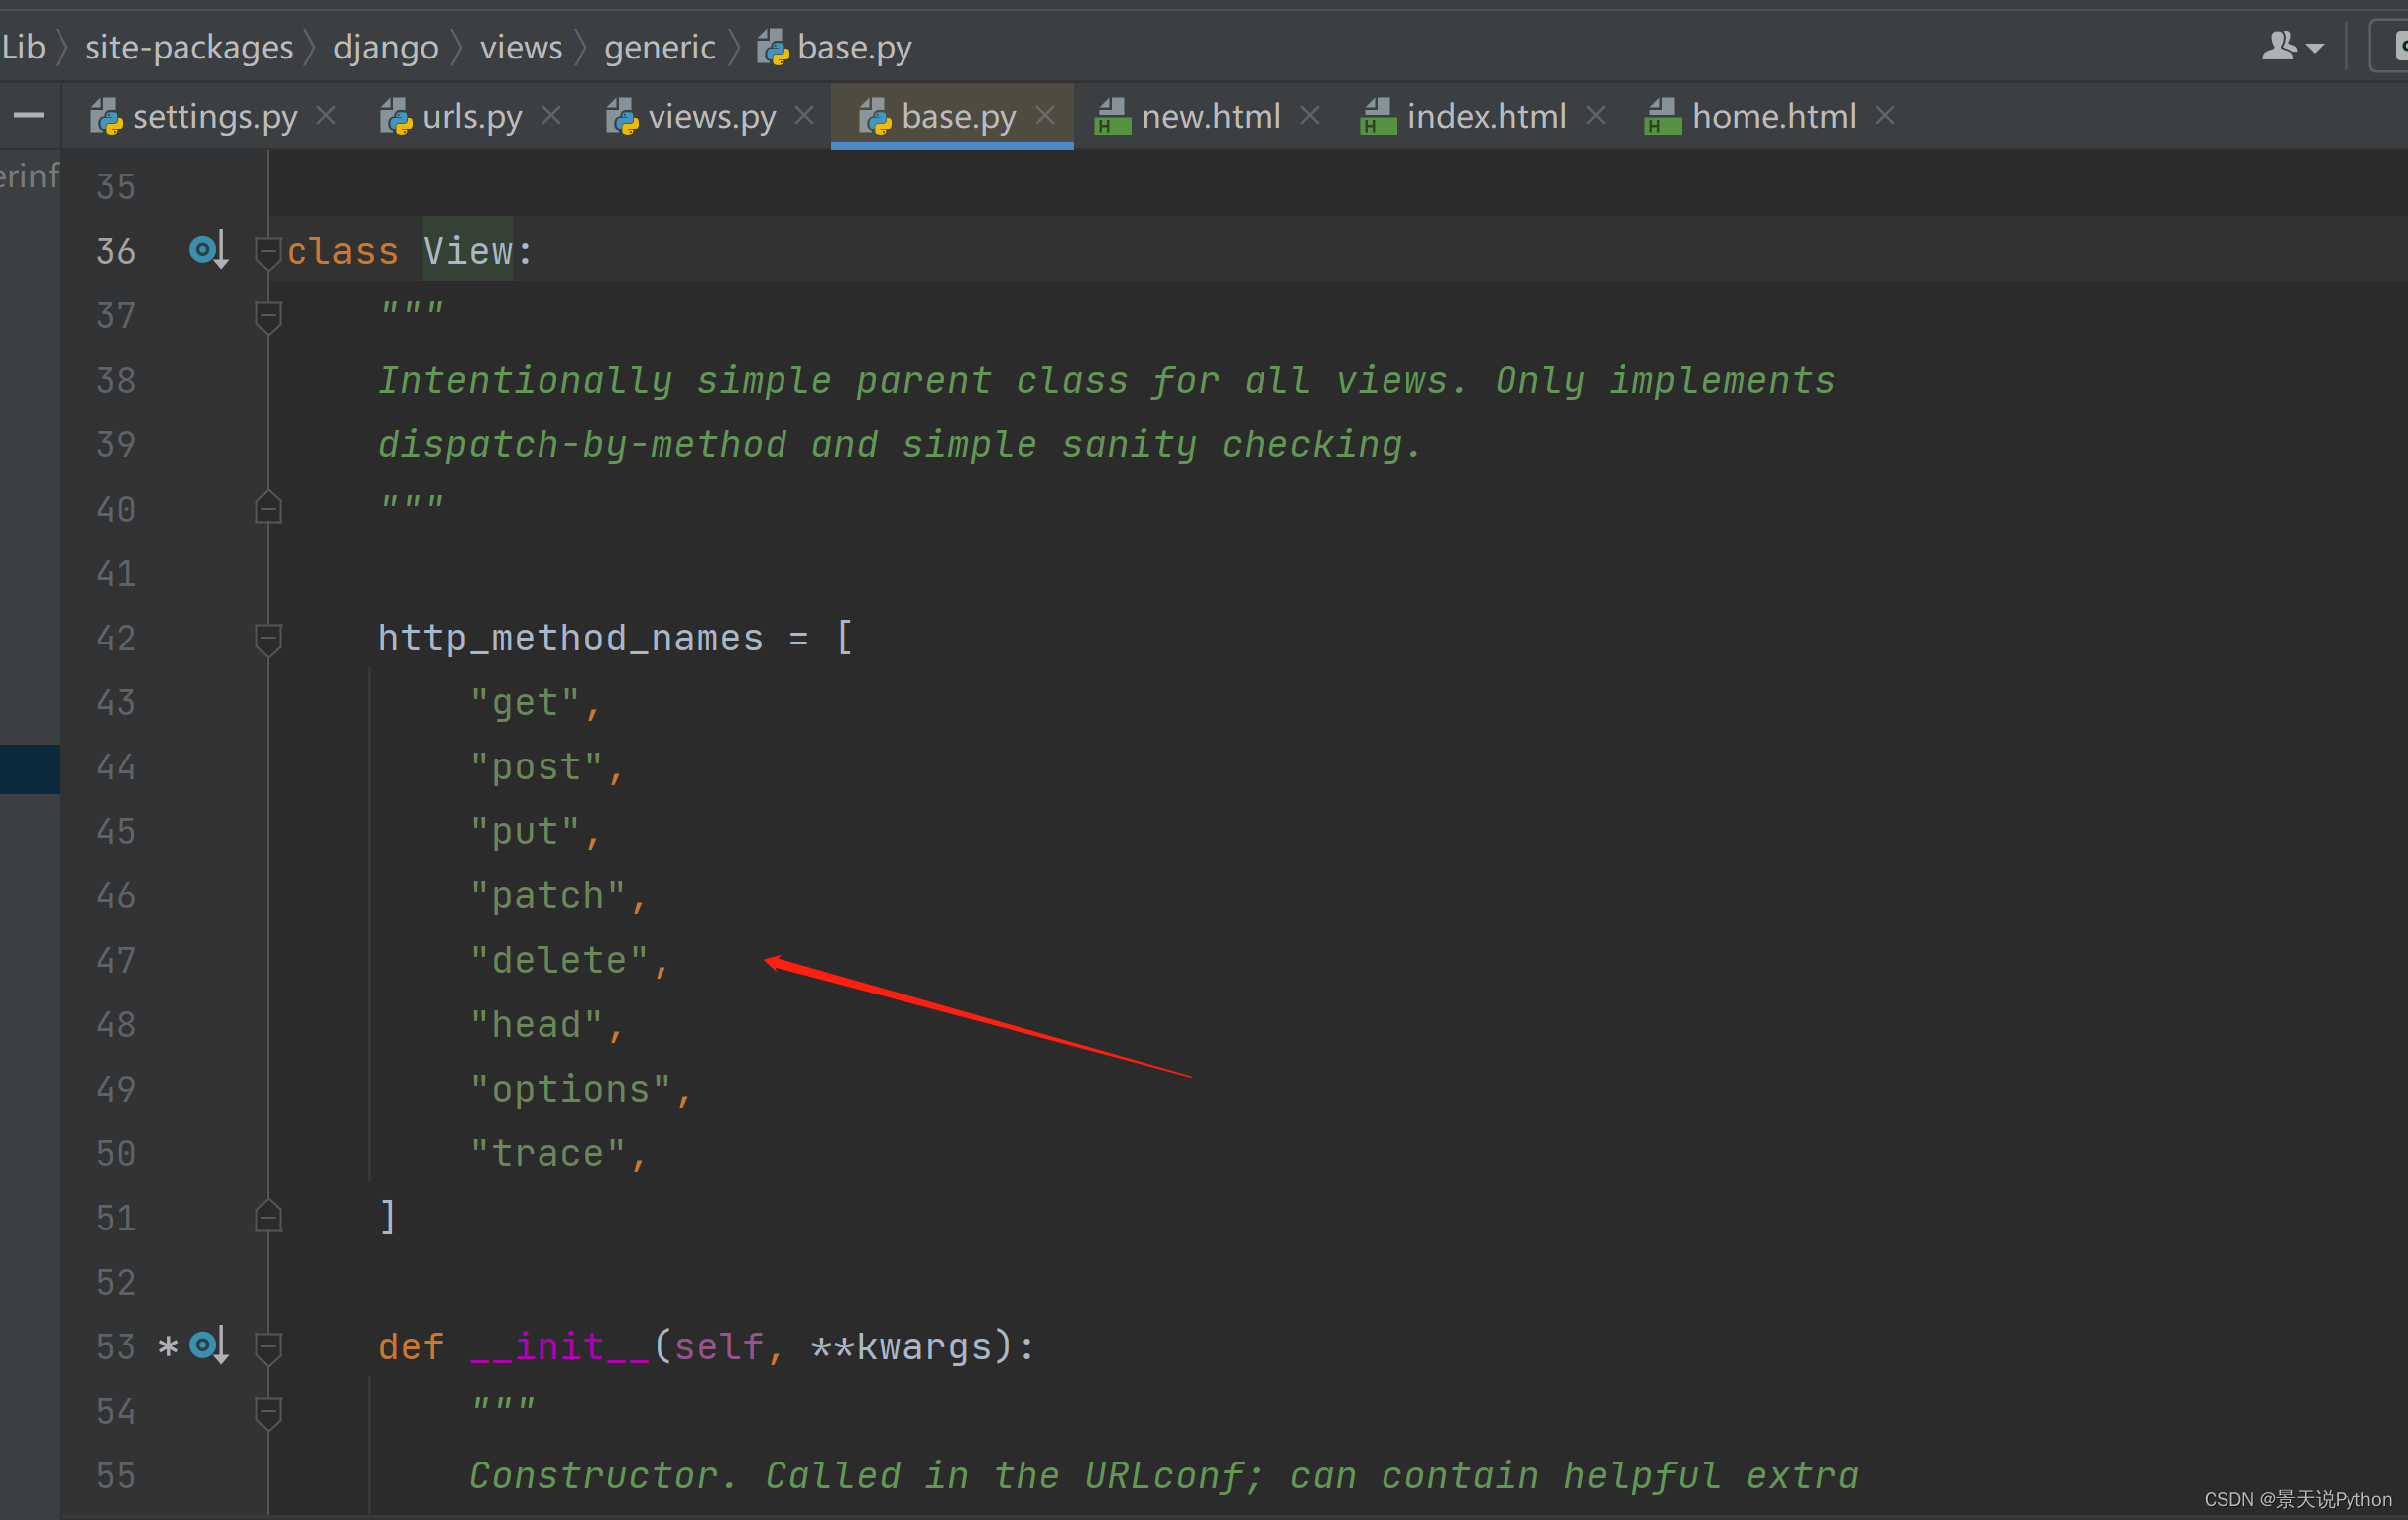The width and height of the screenshot is (2408, 1520).
Task: Click the **kwargs parameter
Action: point(900,1347)
